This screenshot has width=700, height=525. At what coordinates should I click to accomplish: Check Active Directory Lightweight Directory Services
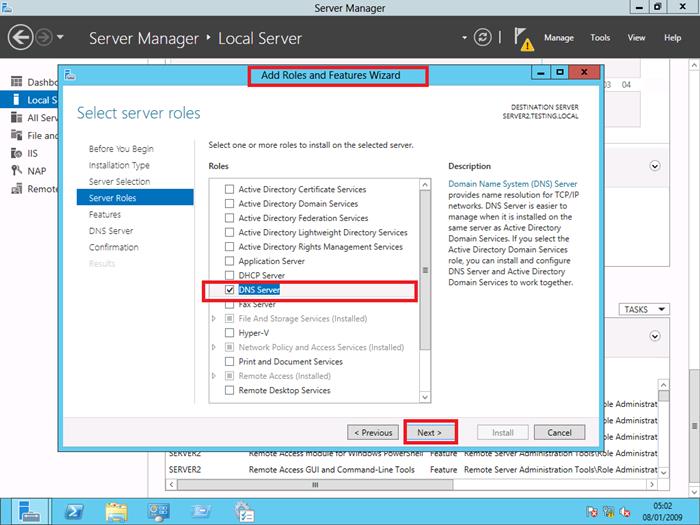tap(229, 232)
